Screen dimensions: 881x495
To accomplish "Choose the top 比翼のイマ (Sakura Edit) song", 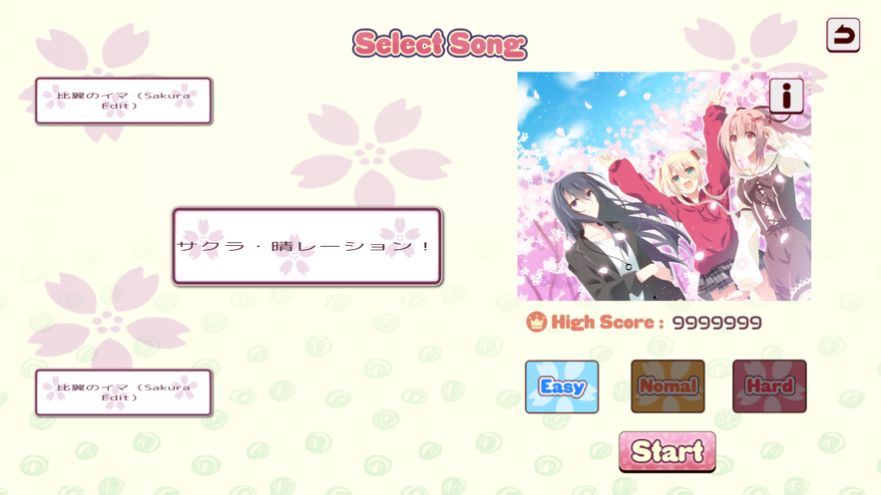I will click(124, 101).
